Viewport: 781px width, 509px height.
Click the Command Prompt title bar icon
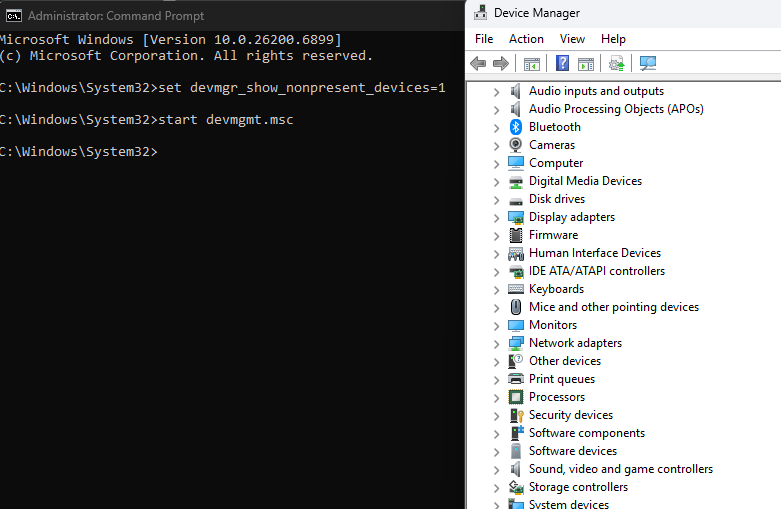click(13, 15)
